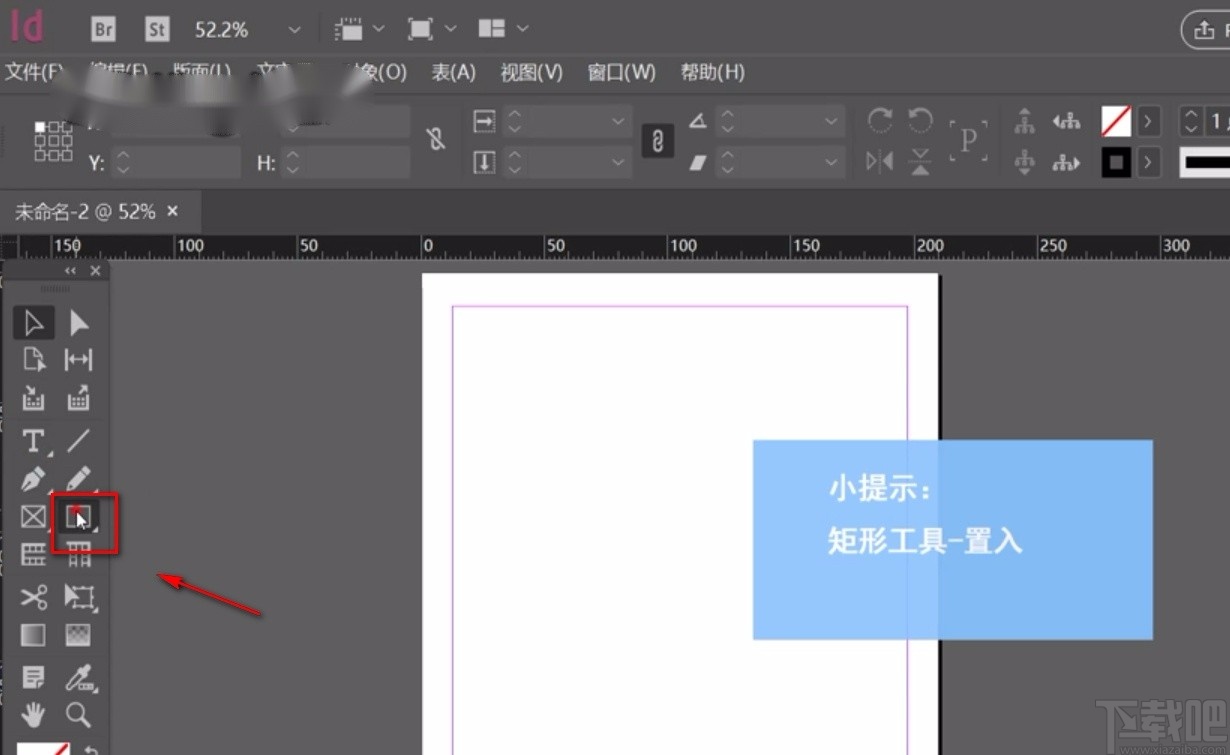Toggle the scale percentage chain link
This screenshot has height=755, width=1230.
pyautogui.click(x=657, y=140)
